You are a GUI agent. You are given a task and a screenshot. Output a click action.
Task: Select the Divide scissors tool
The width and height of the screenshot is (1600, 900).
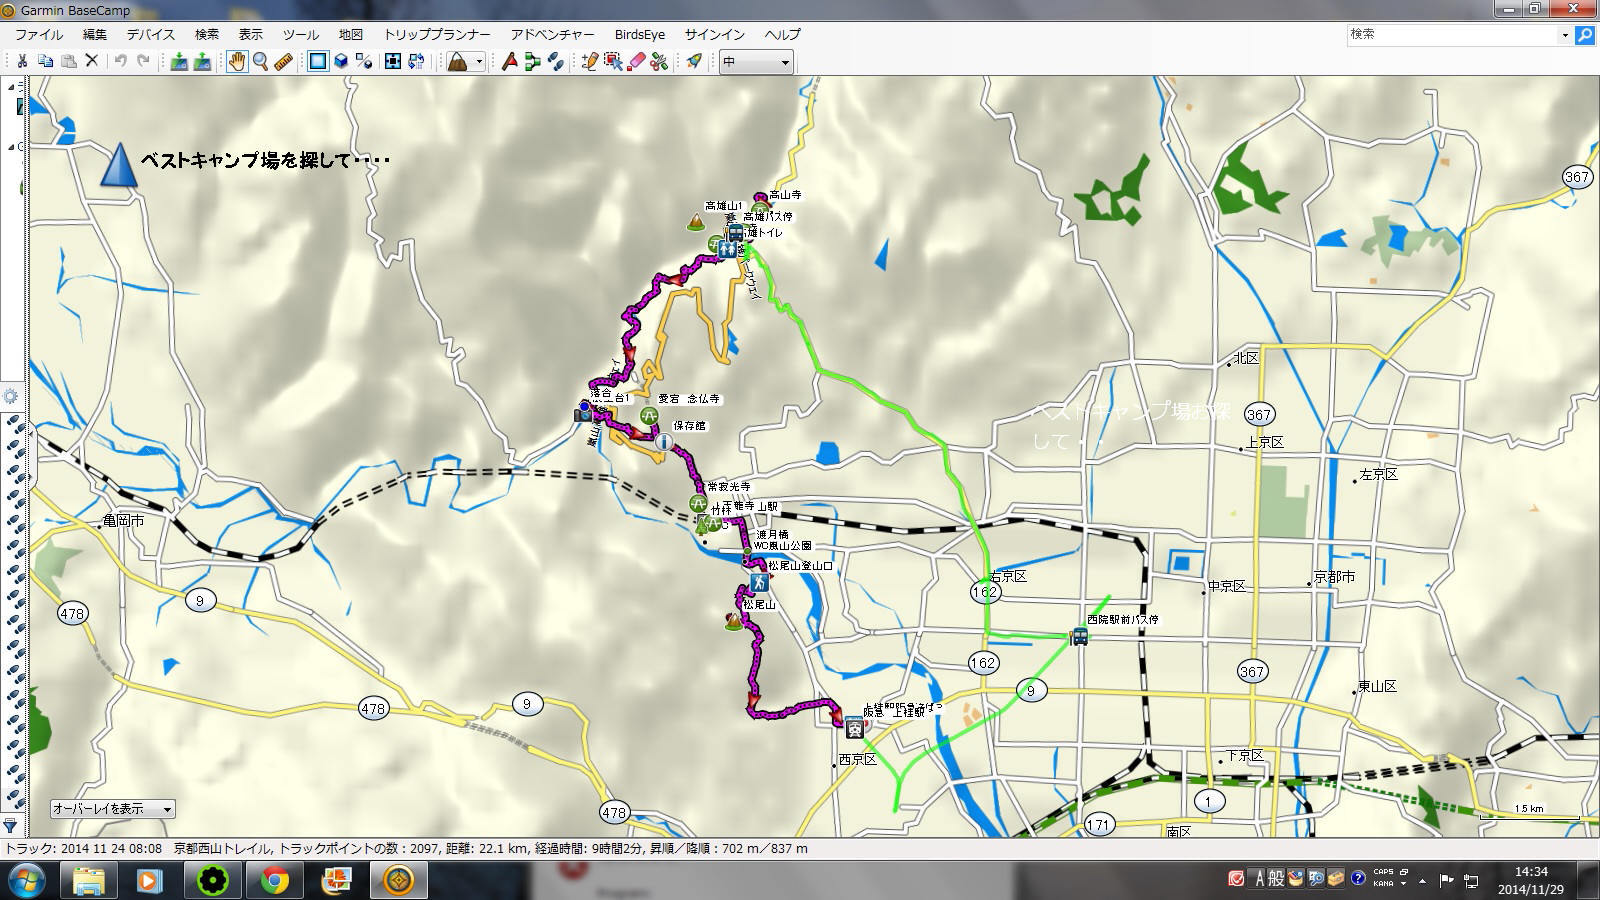pos(659,61)
